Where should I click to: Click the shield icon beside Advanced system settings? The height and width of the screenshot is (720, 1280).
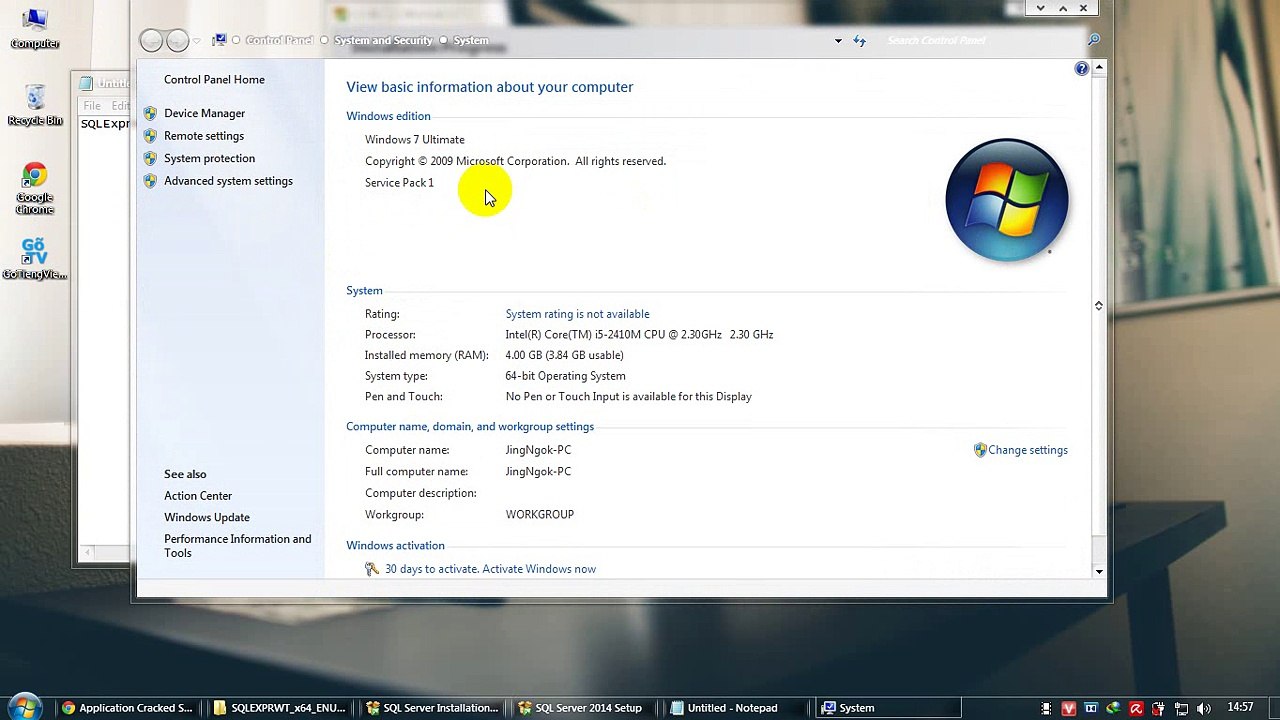tap(150, 181)
